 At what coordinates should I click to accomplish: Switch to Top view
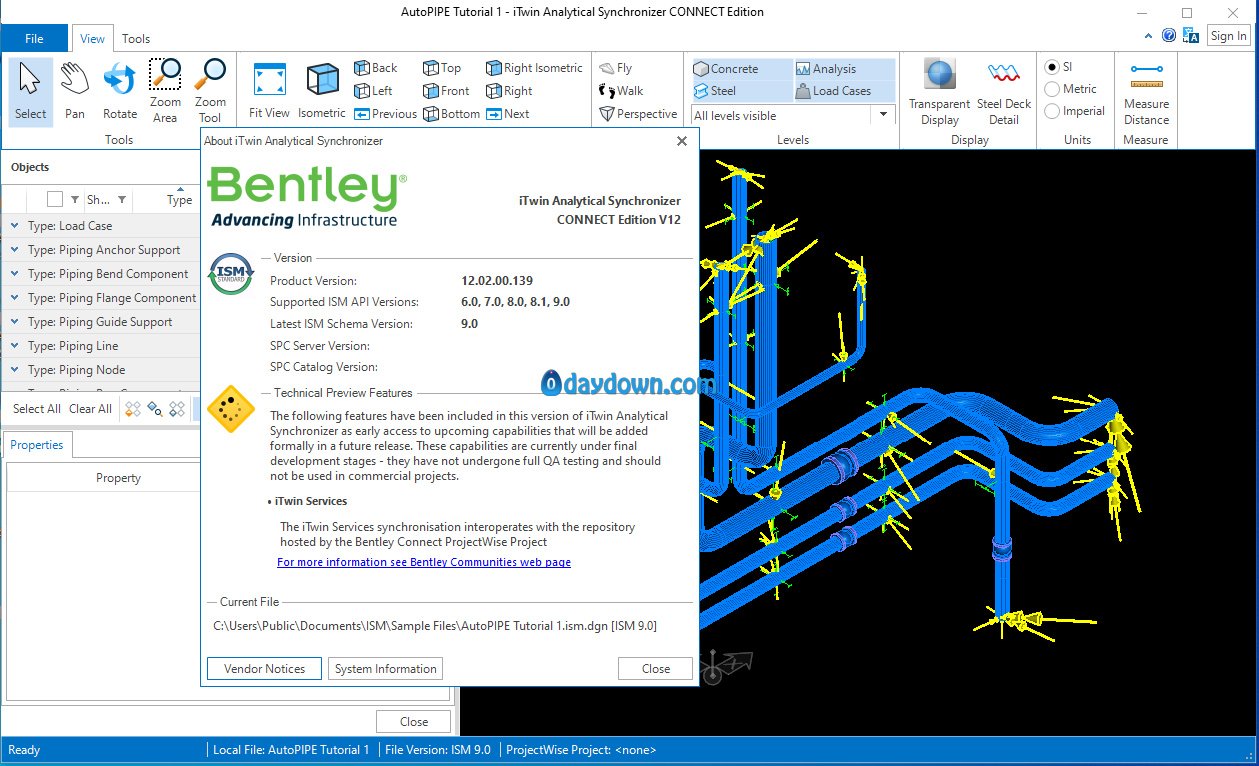click(442, 68)
